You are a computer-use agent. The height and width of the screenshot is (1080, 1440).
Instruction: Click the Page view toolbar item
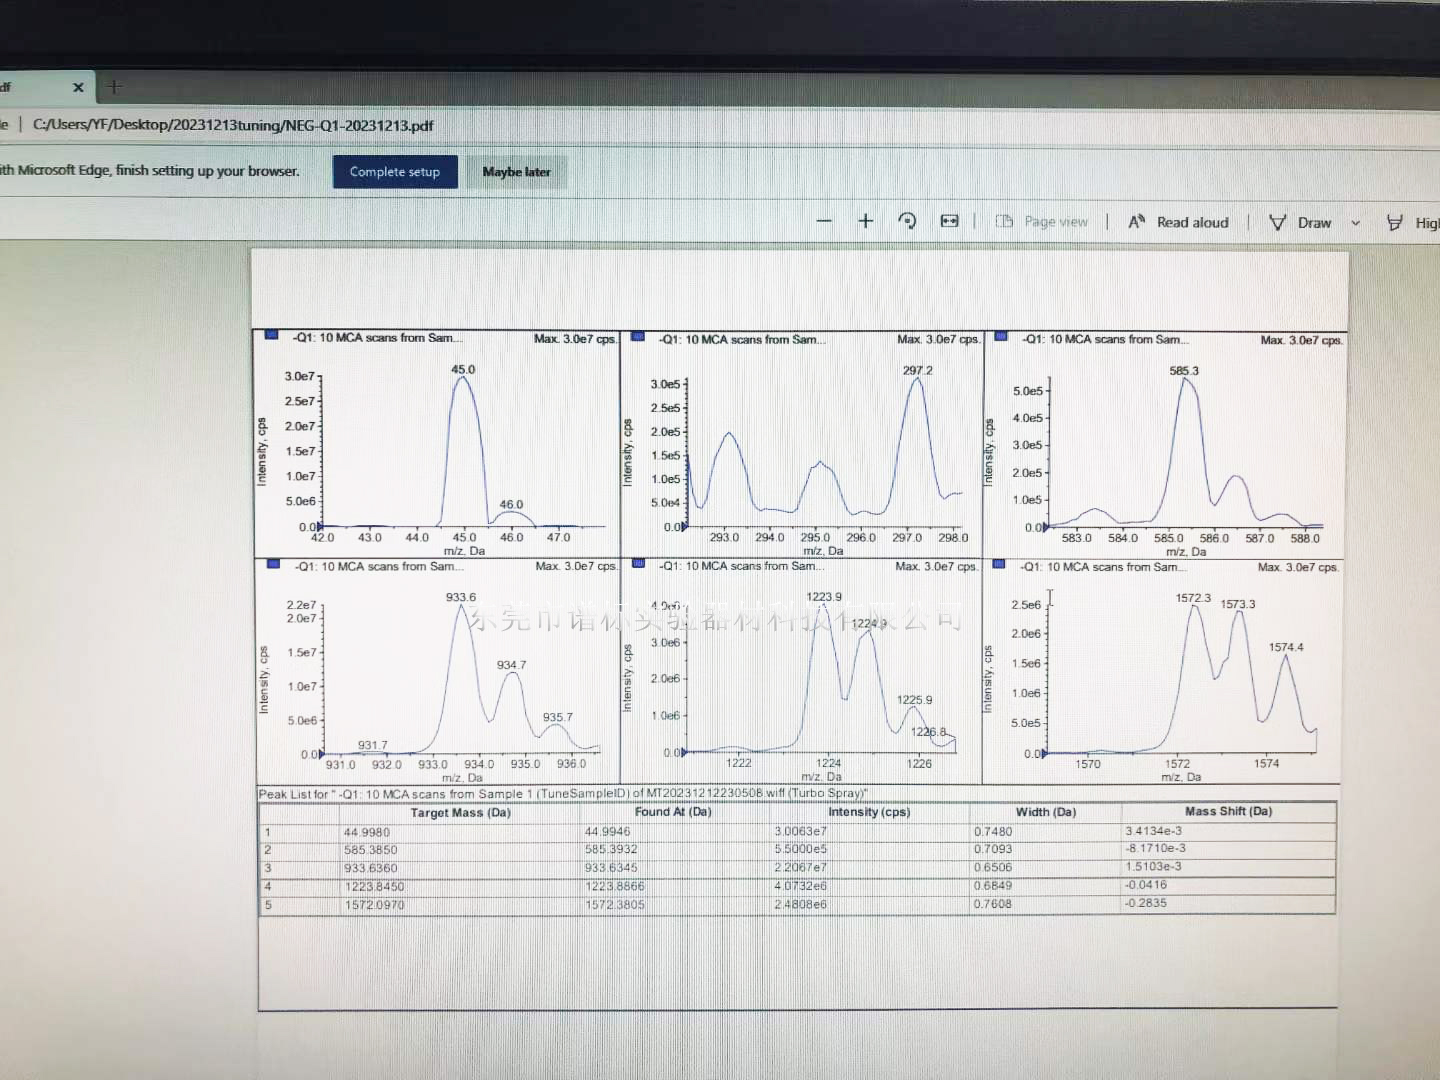coord(1042,222)
